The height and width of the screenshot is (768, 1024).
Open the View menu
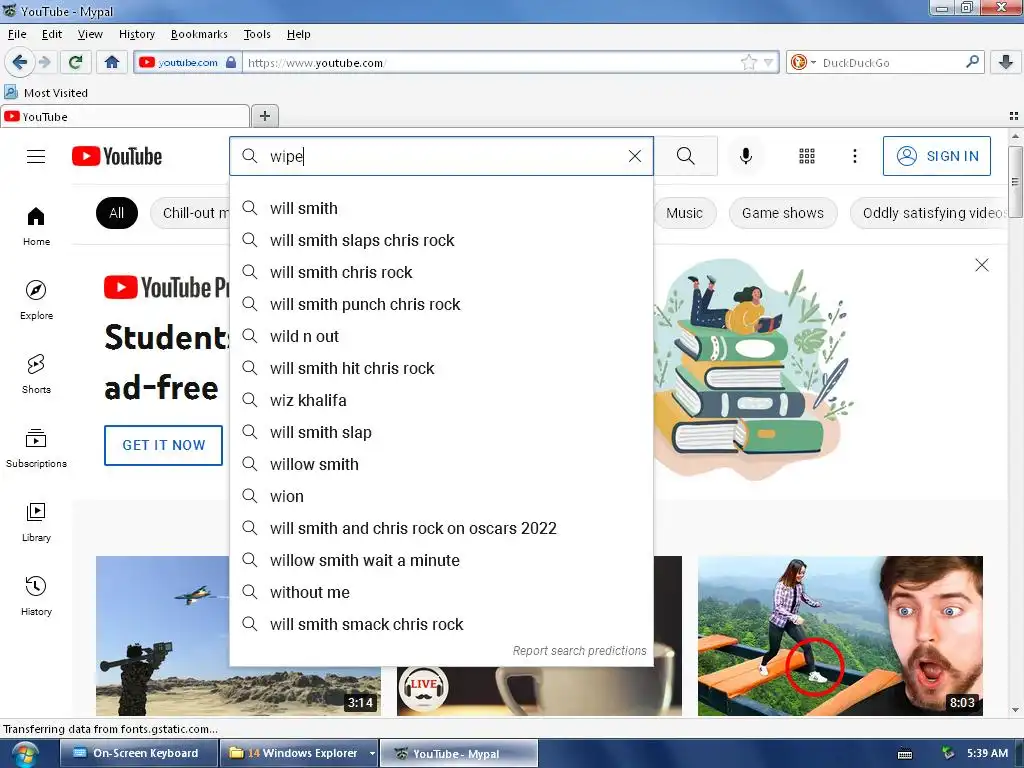click(x=90, y=34)
